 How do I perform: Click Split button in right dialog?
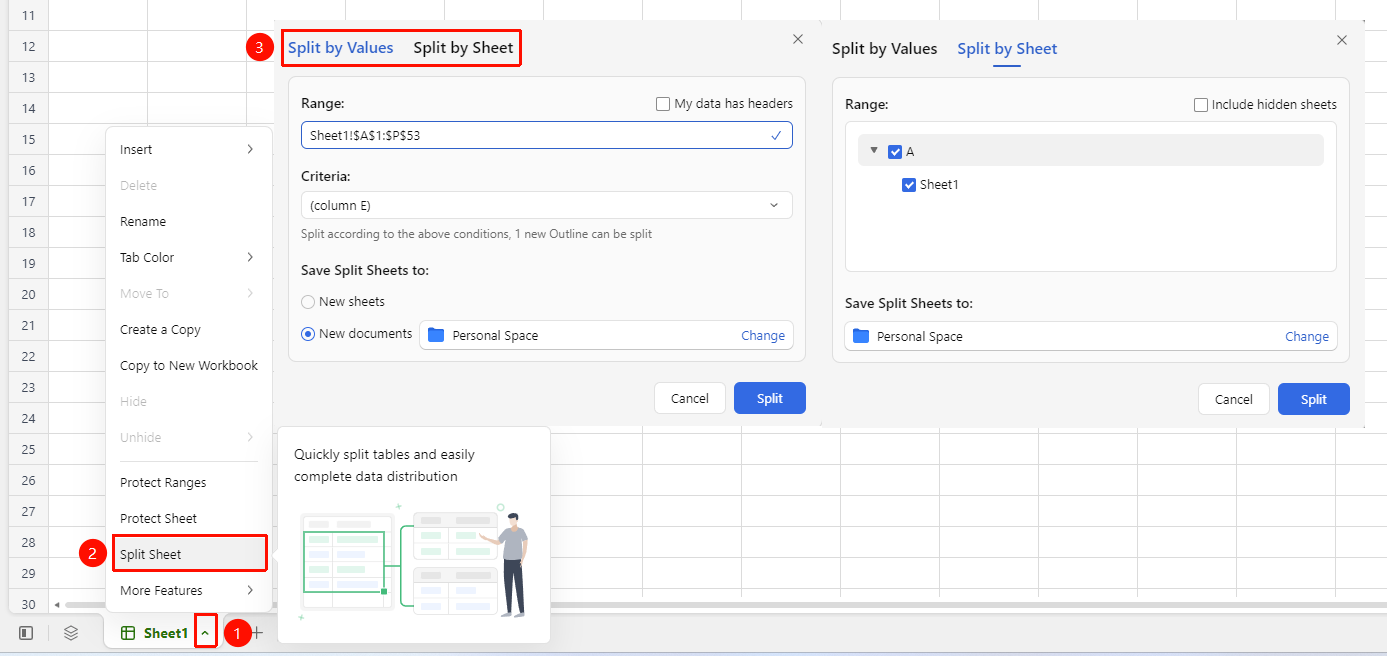[1314, 399]
